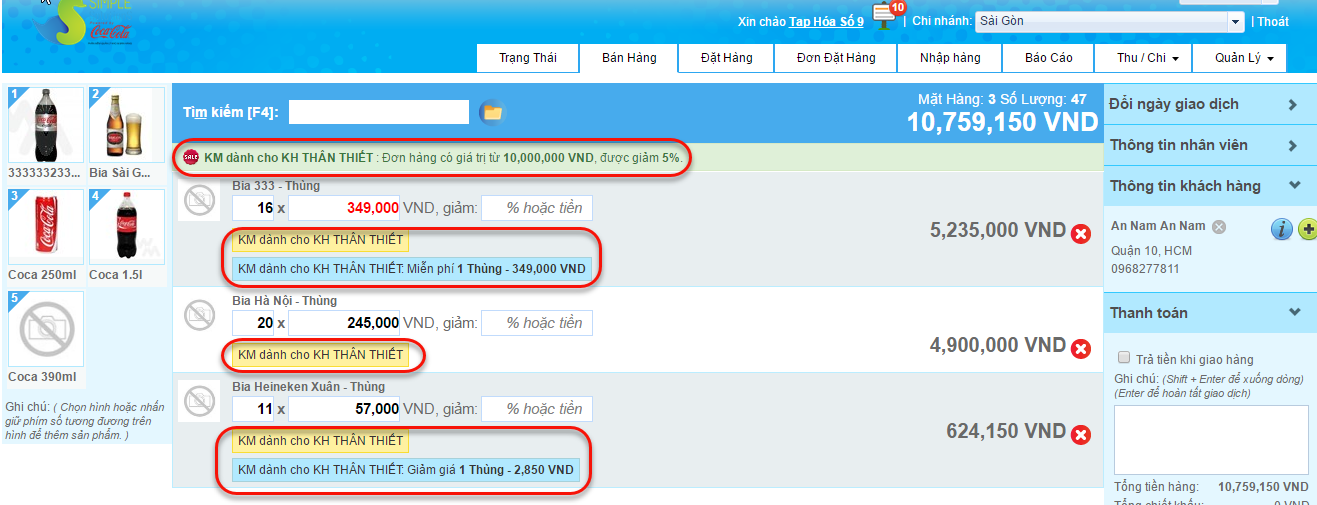Remove Bia 333 line with red X
This screenshot has width=1317, height=505.
tap(1081, 234)
